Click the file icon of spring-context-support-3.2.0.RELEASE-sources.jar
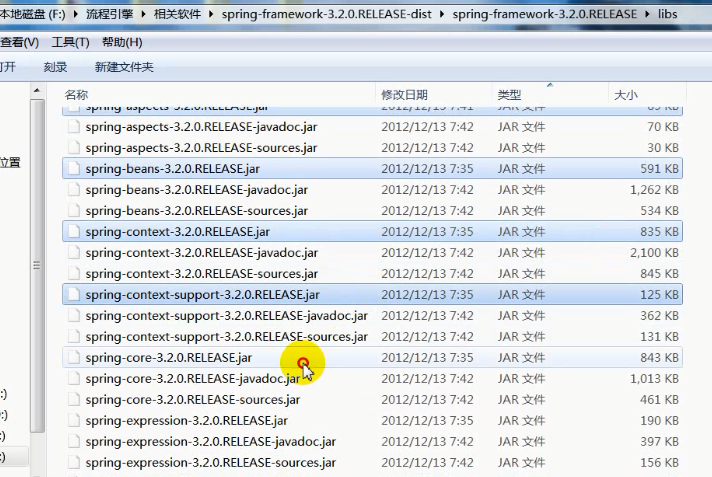 coord(74,336)
